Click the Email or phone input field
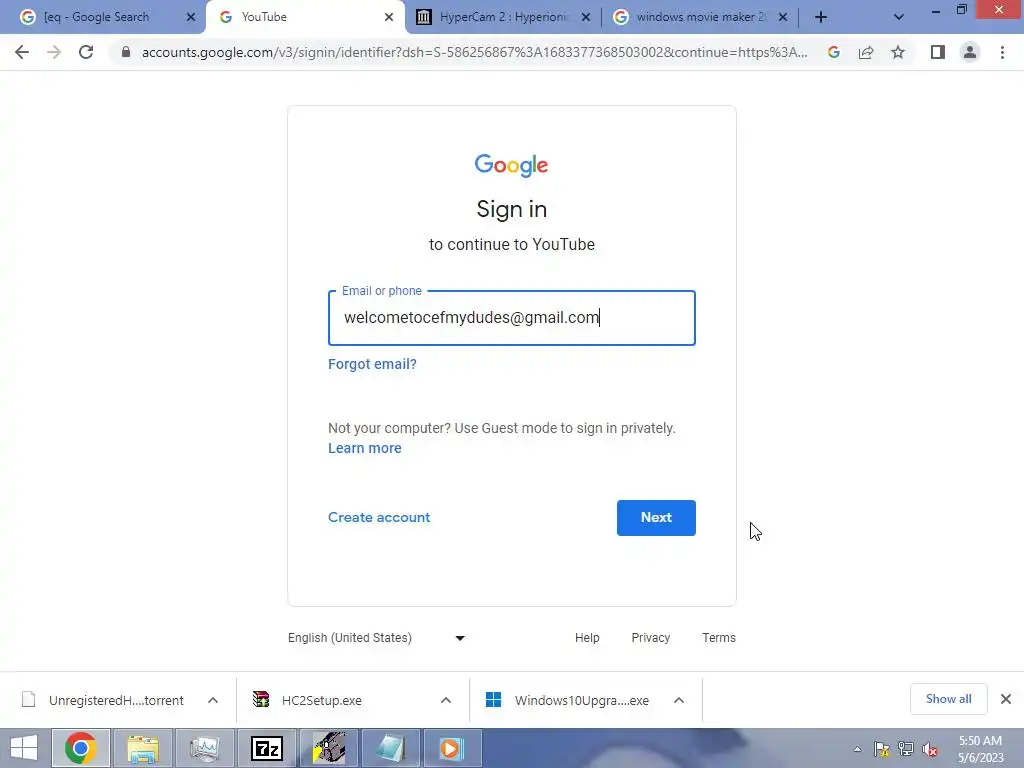 point(511,318)
